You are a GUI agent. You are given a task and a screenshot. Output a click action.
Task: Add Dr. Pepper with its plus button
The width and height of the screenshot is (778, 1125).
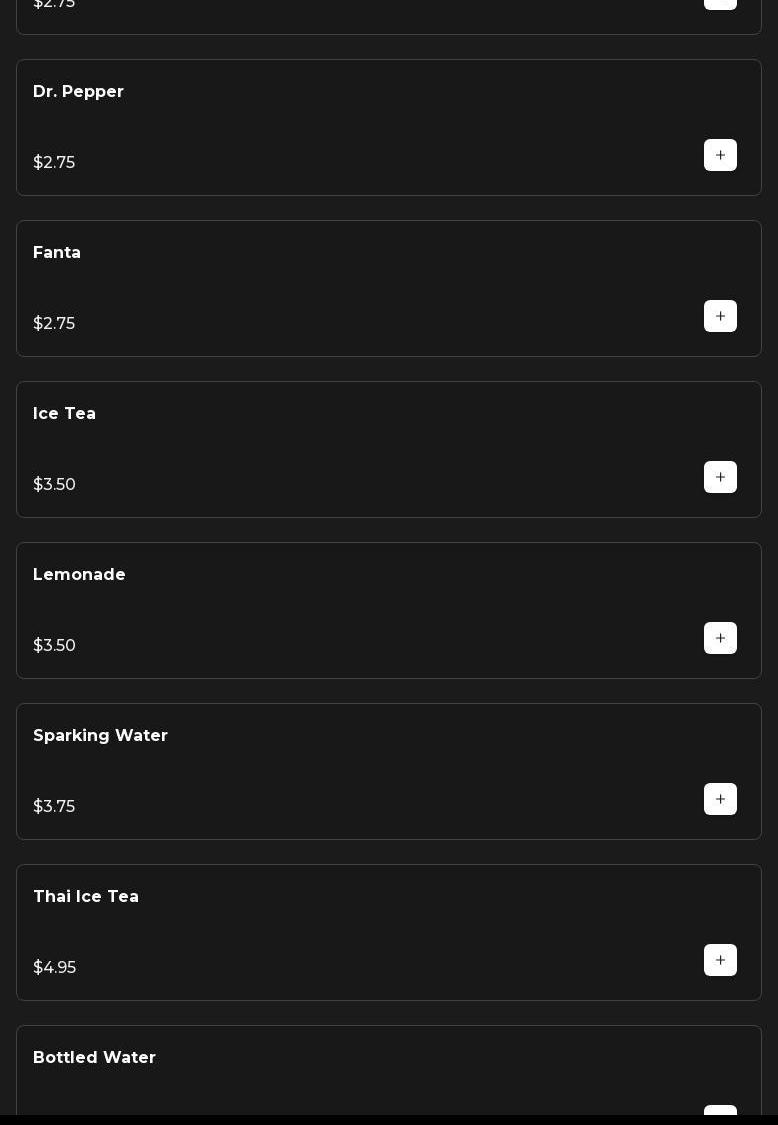[x=720, y=155]
